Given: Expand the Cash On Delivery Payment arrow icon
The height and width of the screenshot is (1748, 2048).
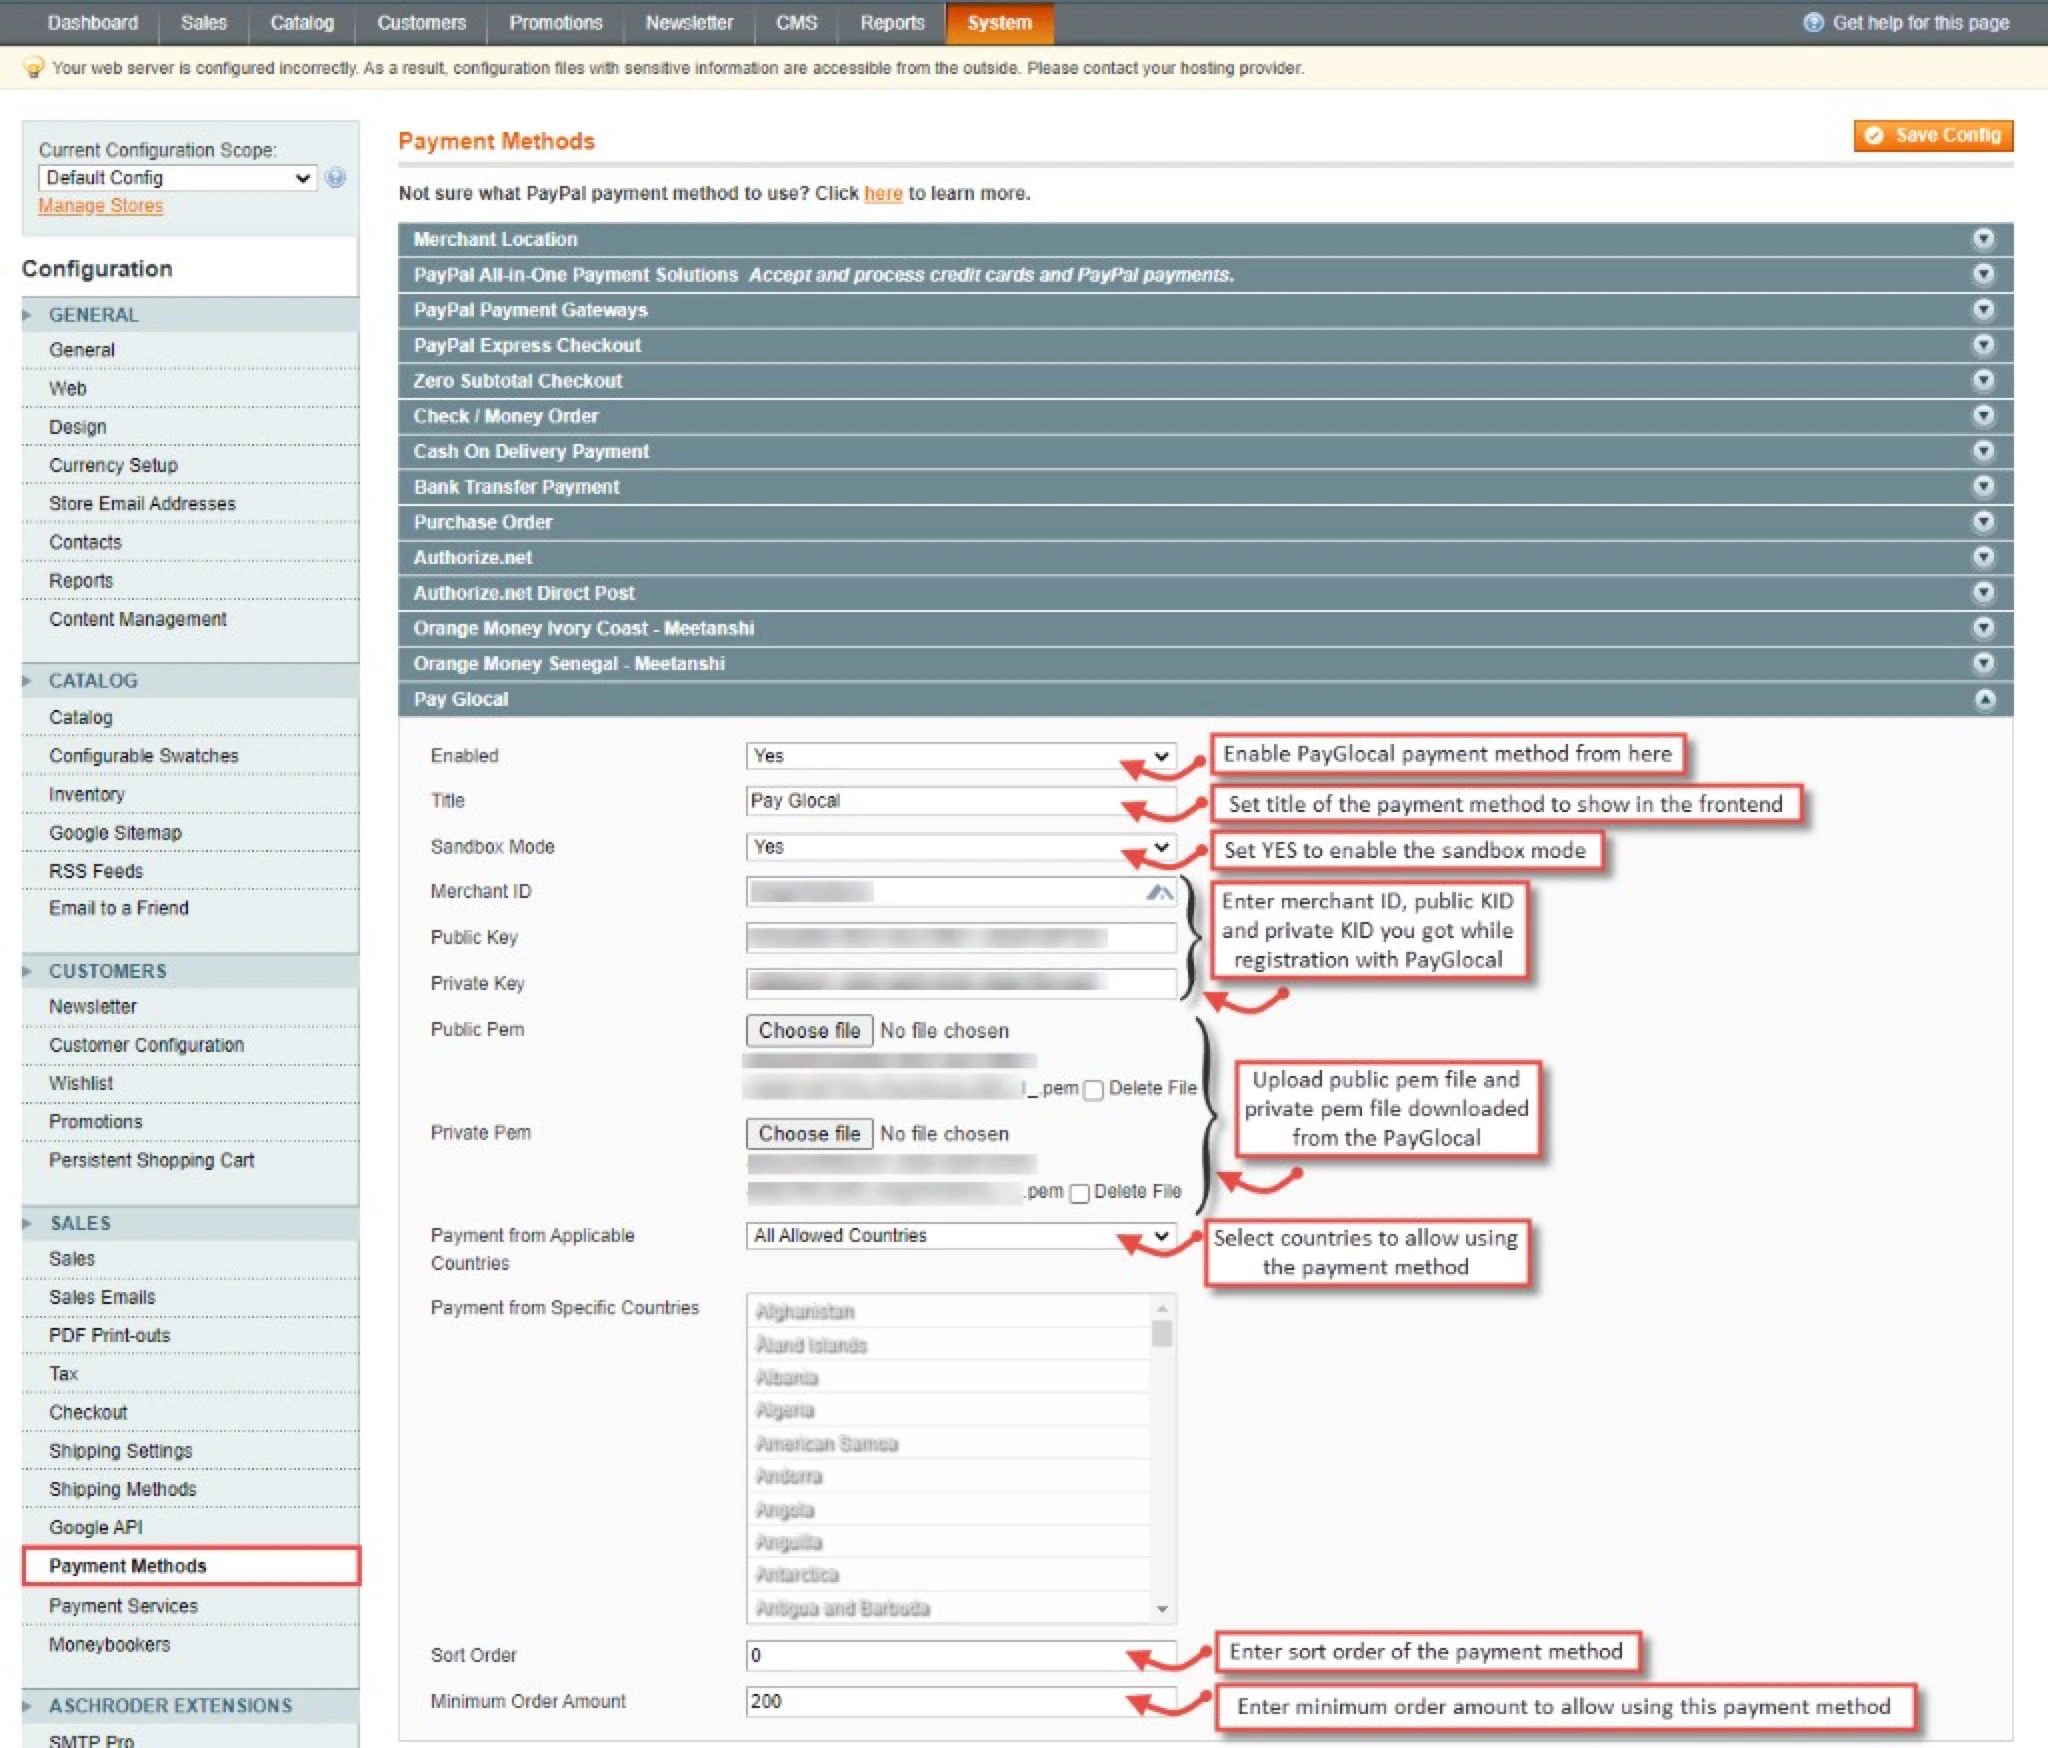Looking at the screenshot, I should click(x=1983, y=451).
